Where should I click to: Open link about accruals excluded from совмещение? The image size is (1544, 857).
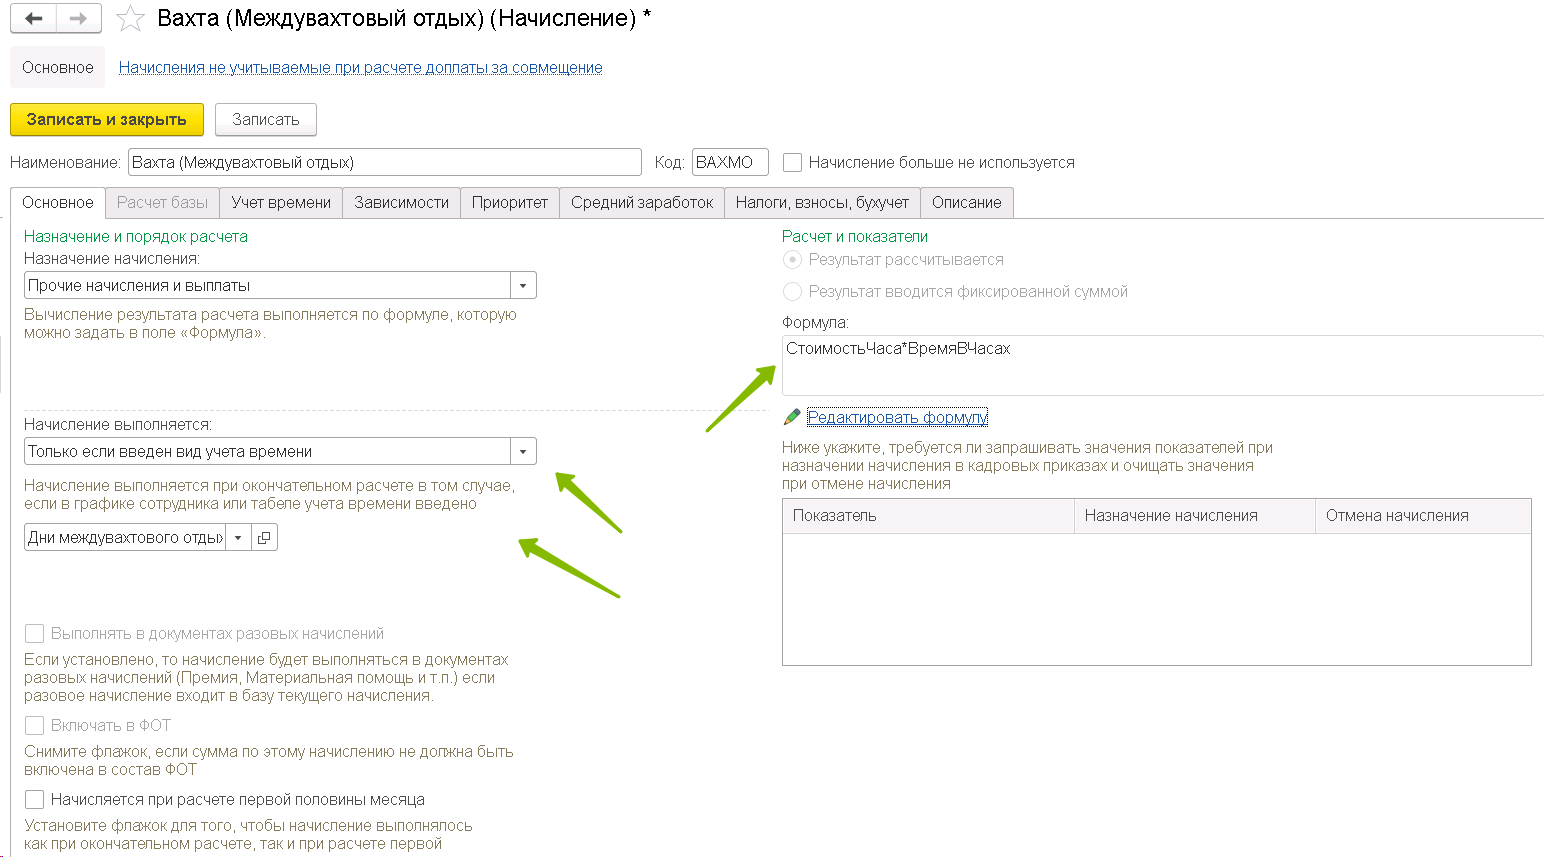coord(360,68)
